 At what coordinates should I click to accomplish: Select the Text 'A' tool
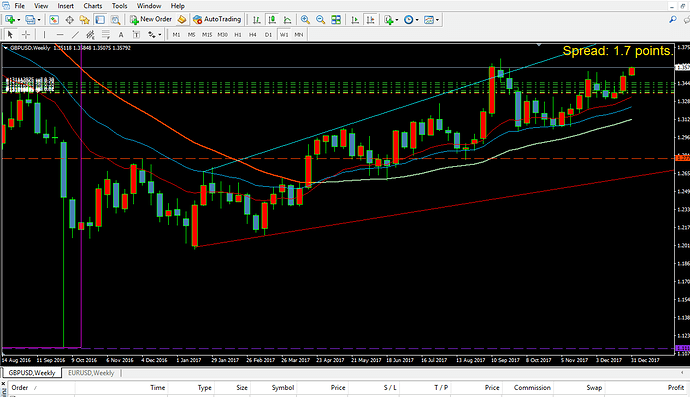(121, 34)
